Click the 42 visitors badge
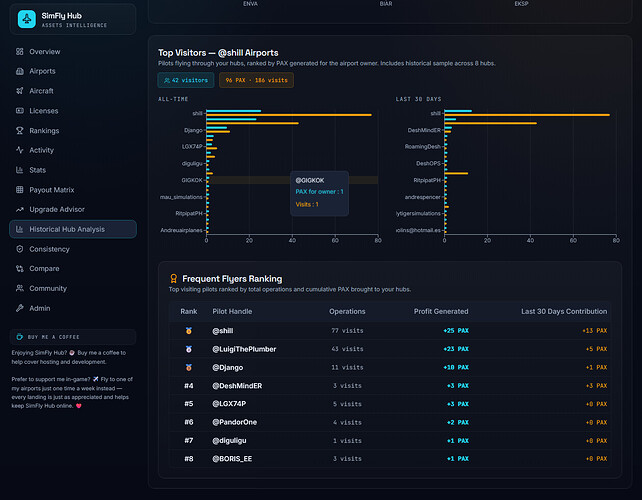This screenshot has width=642, height=500. [186, 80]
